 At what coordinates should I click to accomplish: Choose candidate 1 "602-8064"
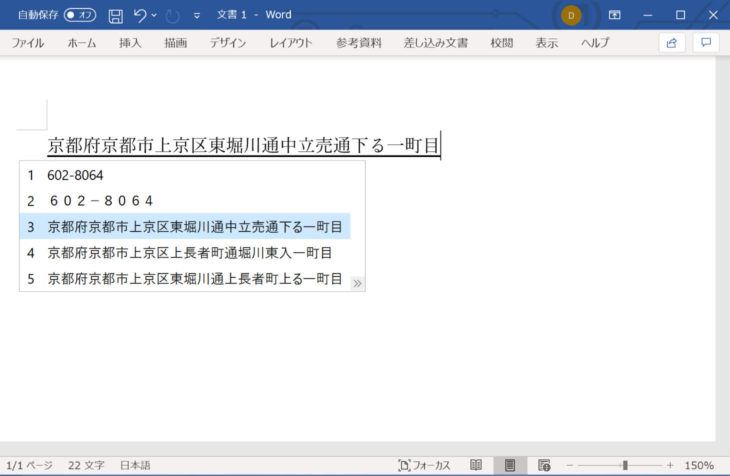[x=75, y=175]
